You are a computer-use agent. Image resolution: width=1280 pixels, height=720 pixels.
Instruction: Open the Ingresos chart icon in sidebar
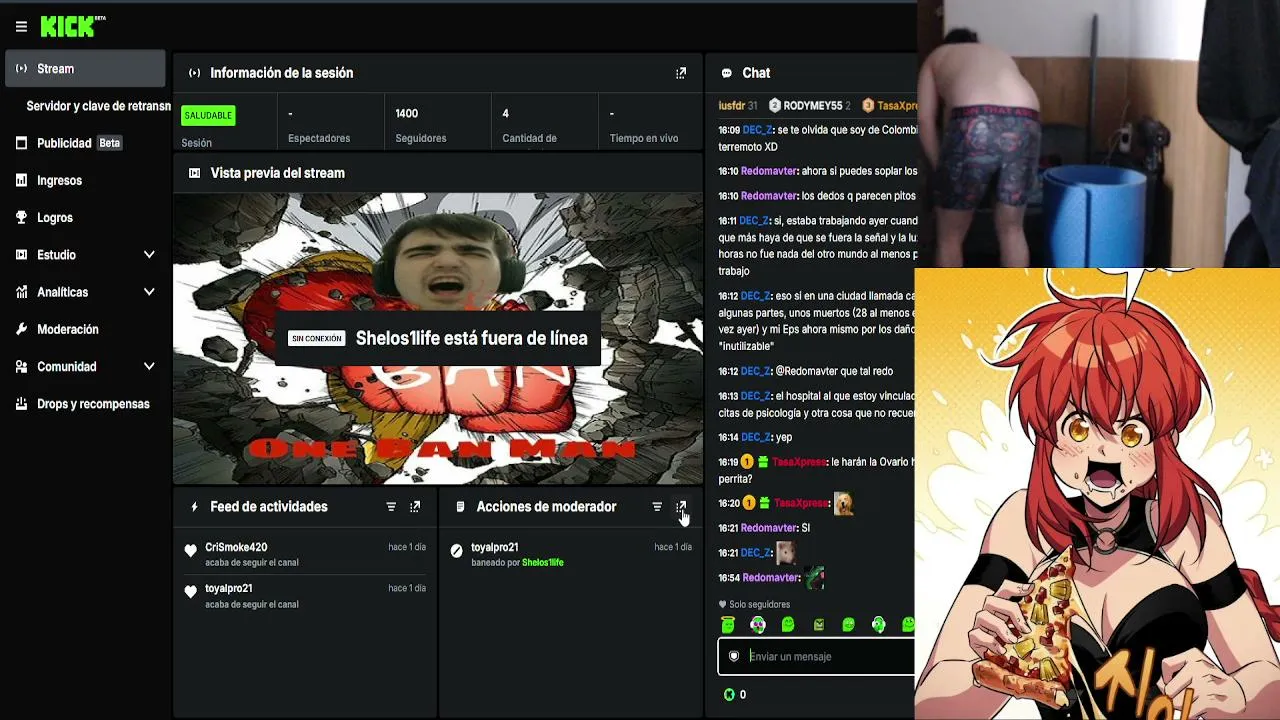click(x=21, y=180)
